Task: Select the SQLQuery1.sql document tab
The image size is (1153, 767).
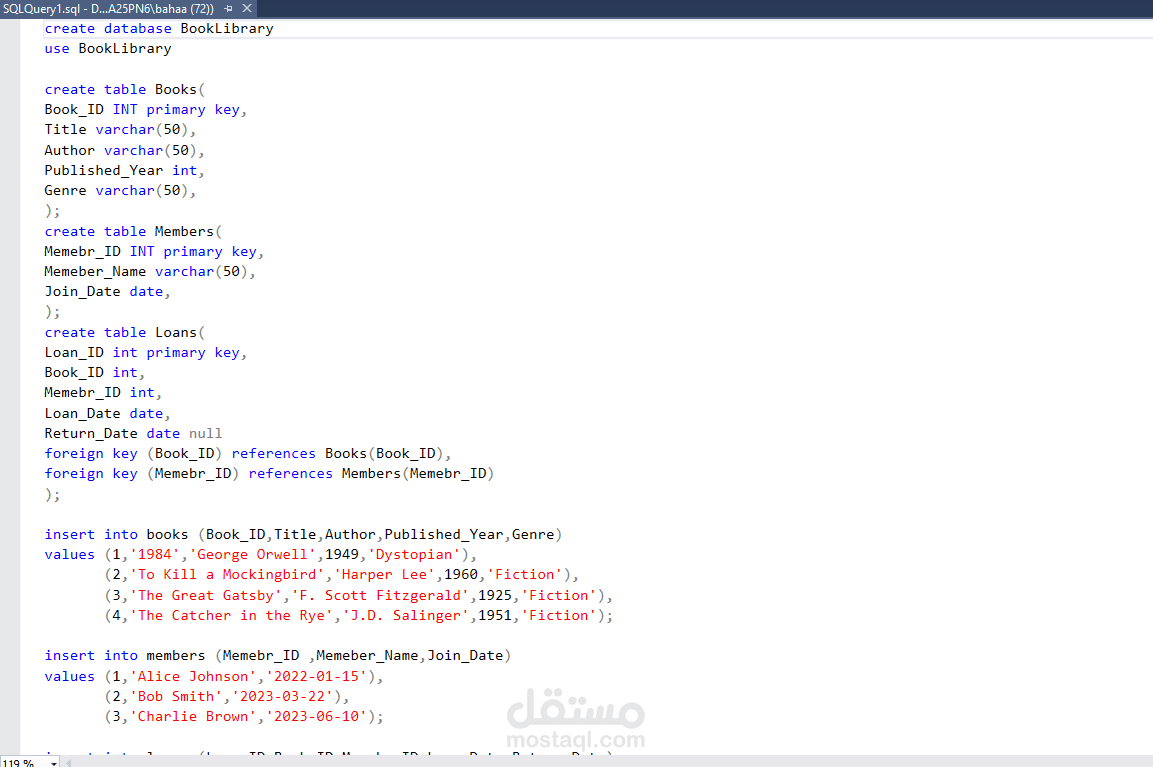Action: 109,9
